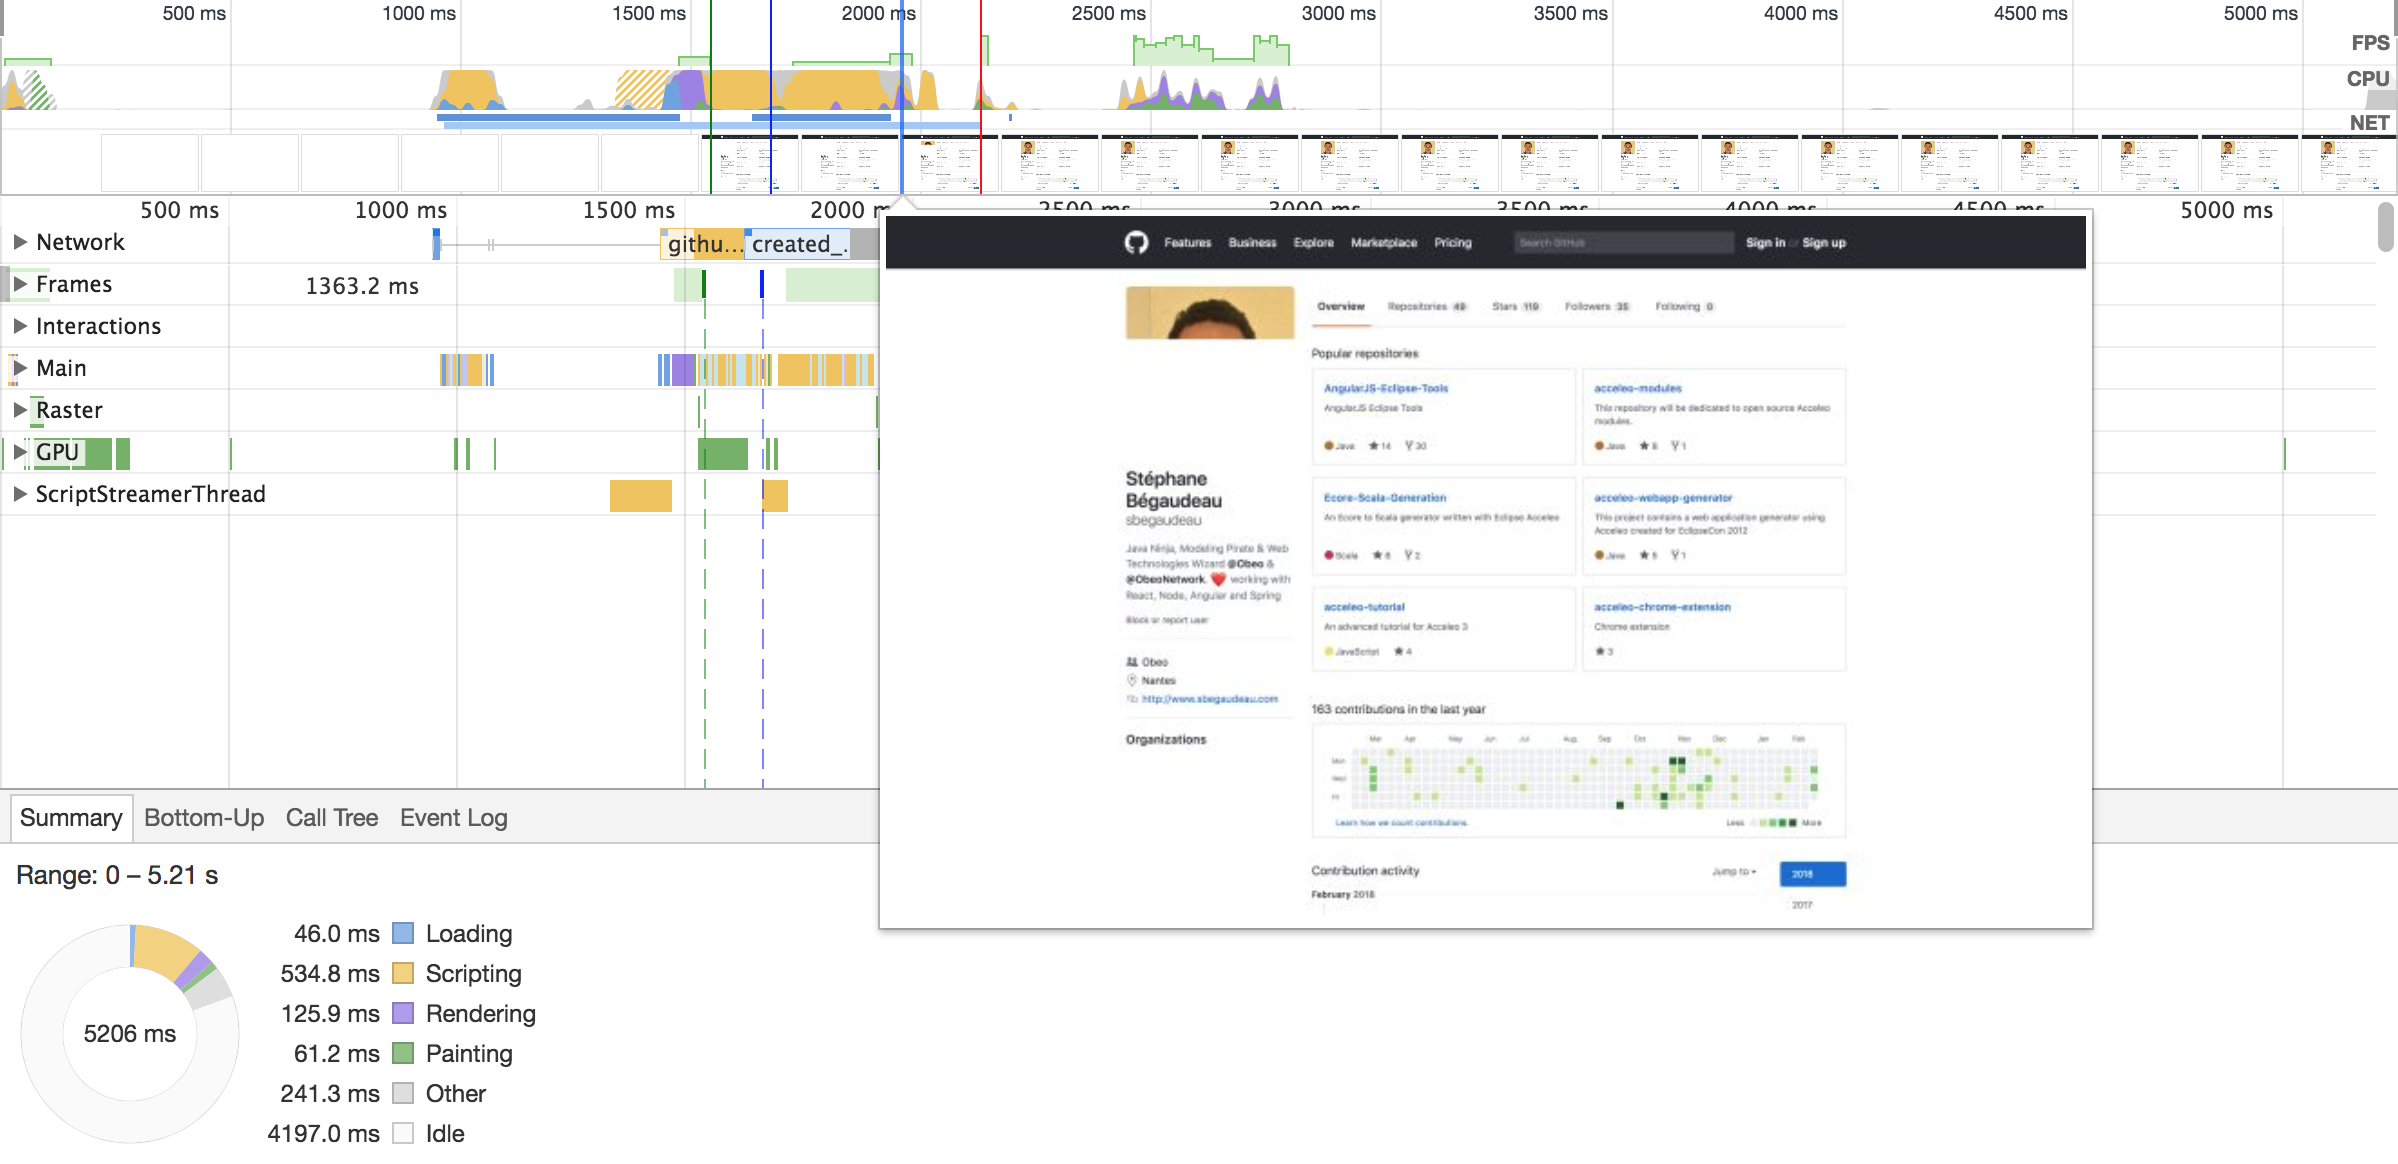The height and width of the screenshot is (1164, 2398).
Task: Click Learn how we count contributions link
Action: (1401, 823)
